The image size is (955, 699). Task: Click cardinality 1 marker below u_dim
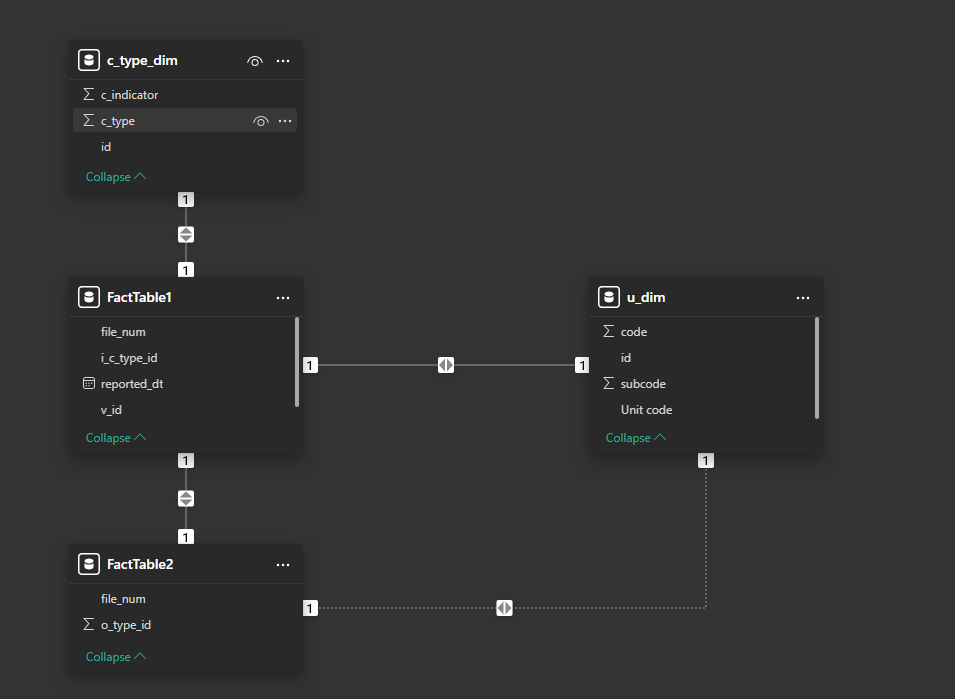[x=706, y=460]
